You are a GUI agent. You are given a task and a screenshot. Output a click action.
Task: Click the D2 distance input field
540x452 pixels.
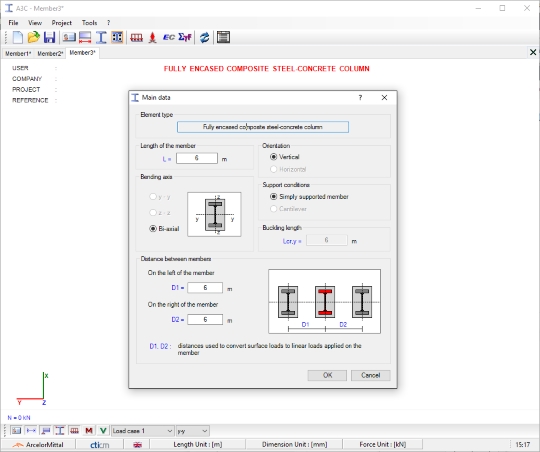coord(205,319)
